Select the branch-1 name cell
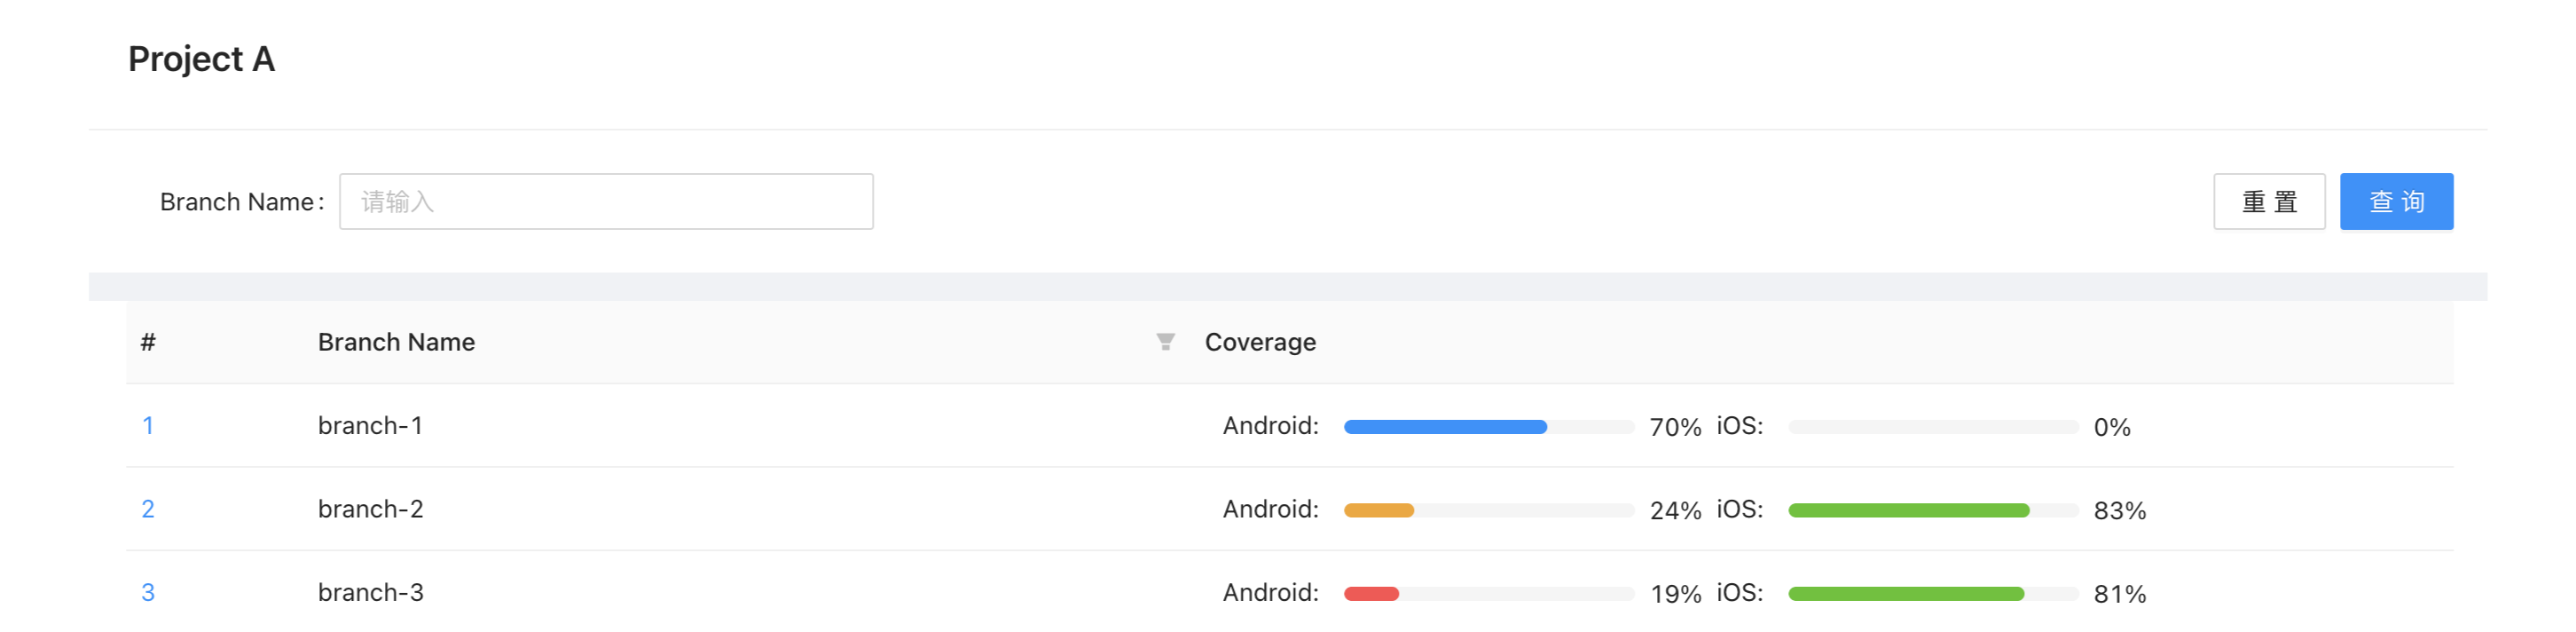The height and width of the screenshot is (632, 2576). coord(371,425)
